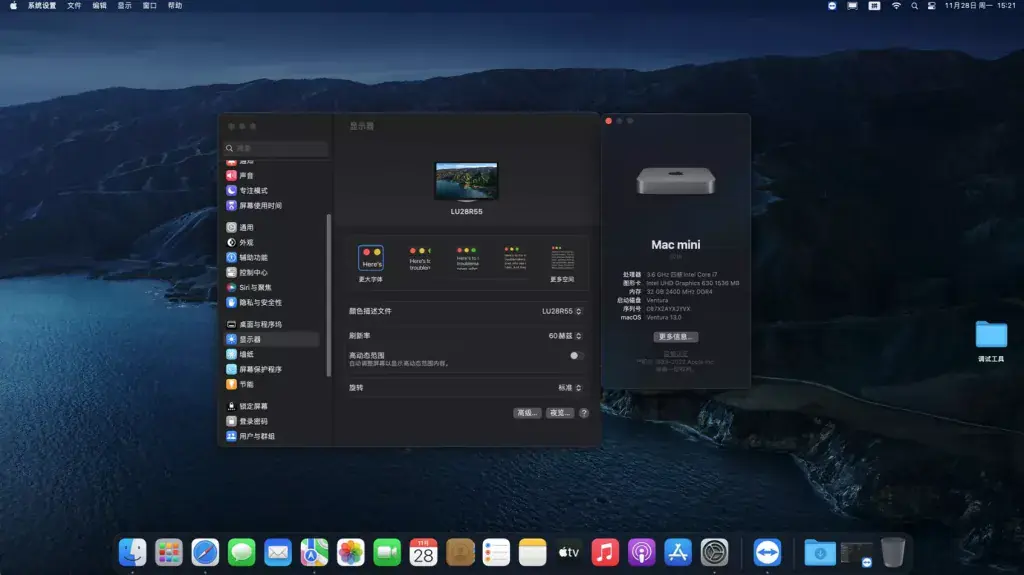This screenshot has height=575, width=1024.
Task: Open 通用 (General) settings in the sidebar
Action: coord(272,227)
